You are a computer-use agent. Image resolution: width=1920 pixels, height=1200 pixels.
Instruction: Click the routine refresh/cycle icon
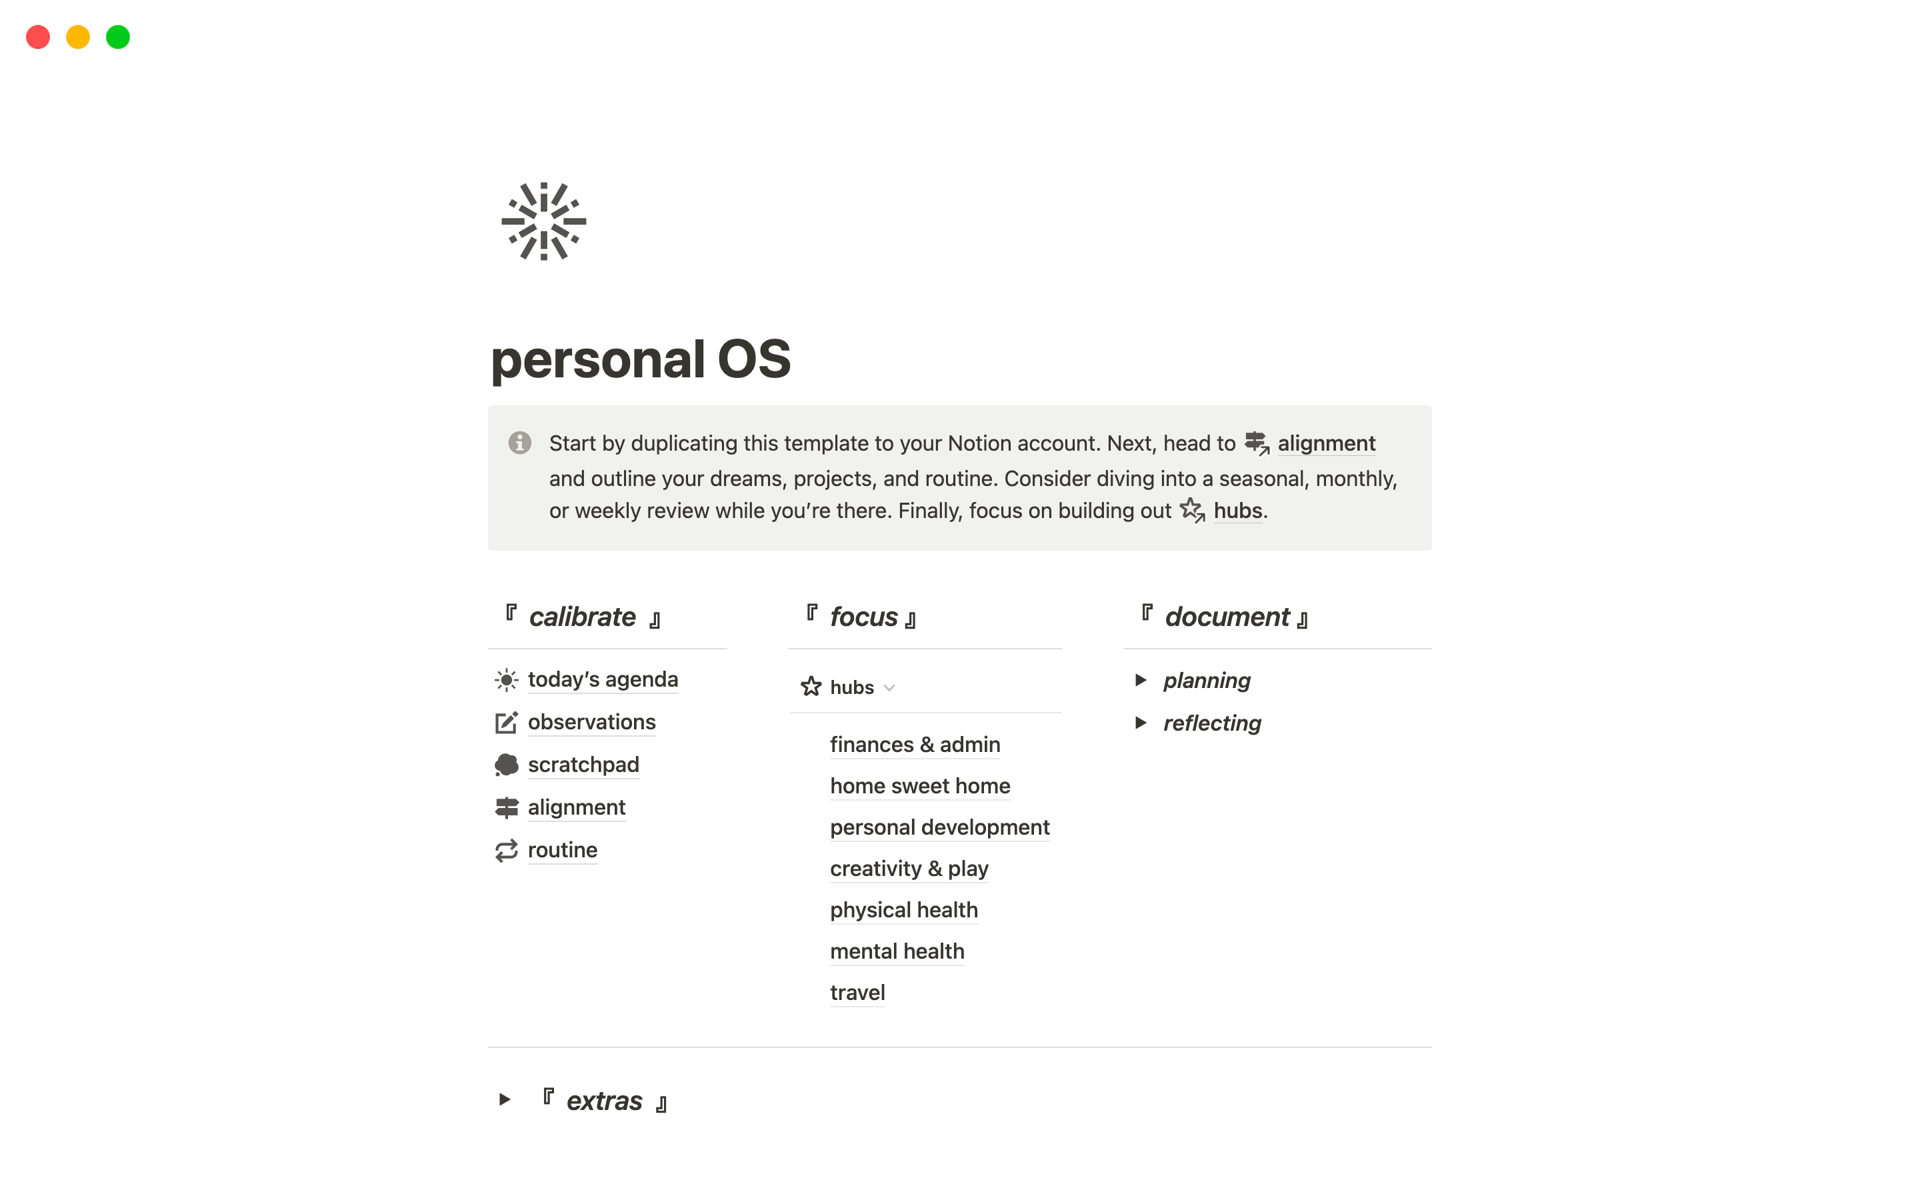coord(506,849)
